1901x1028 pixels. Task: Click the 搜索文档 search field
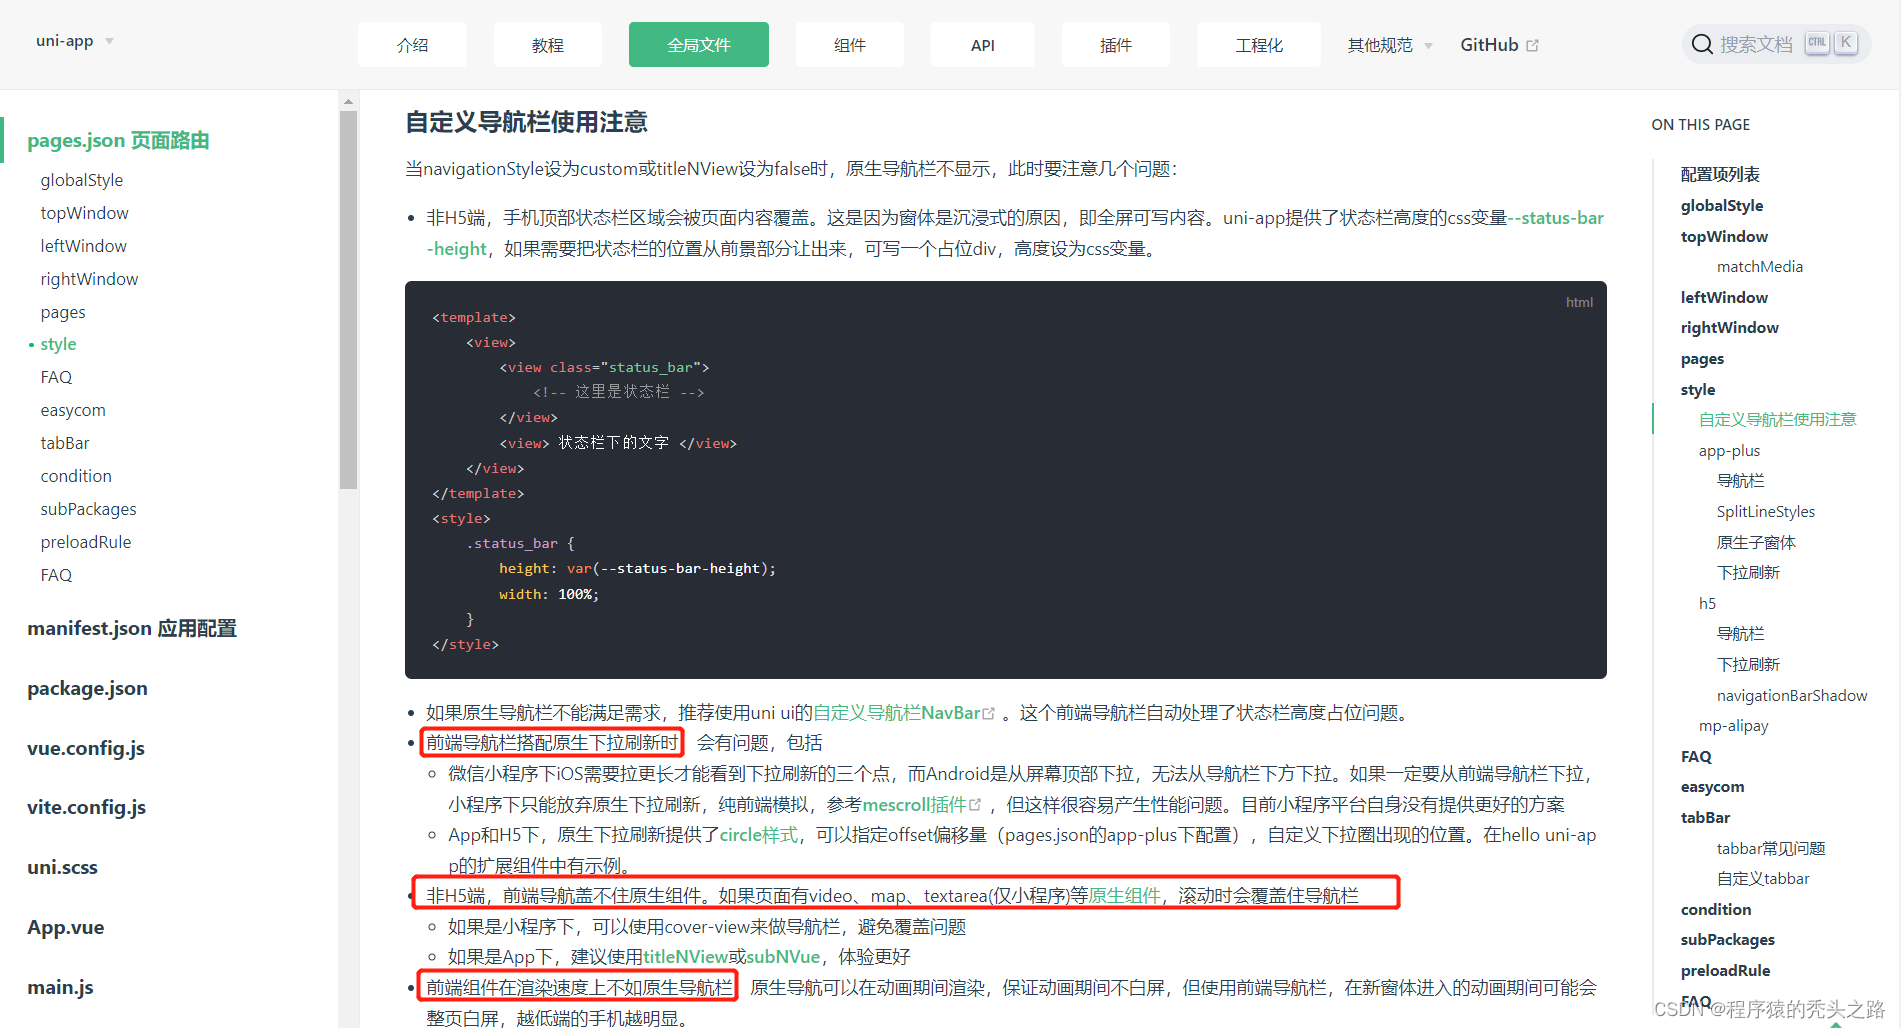[x=1758, y=43]
